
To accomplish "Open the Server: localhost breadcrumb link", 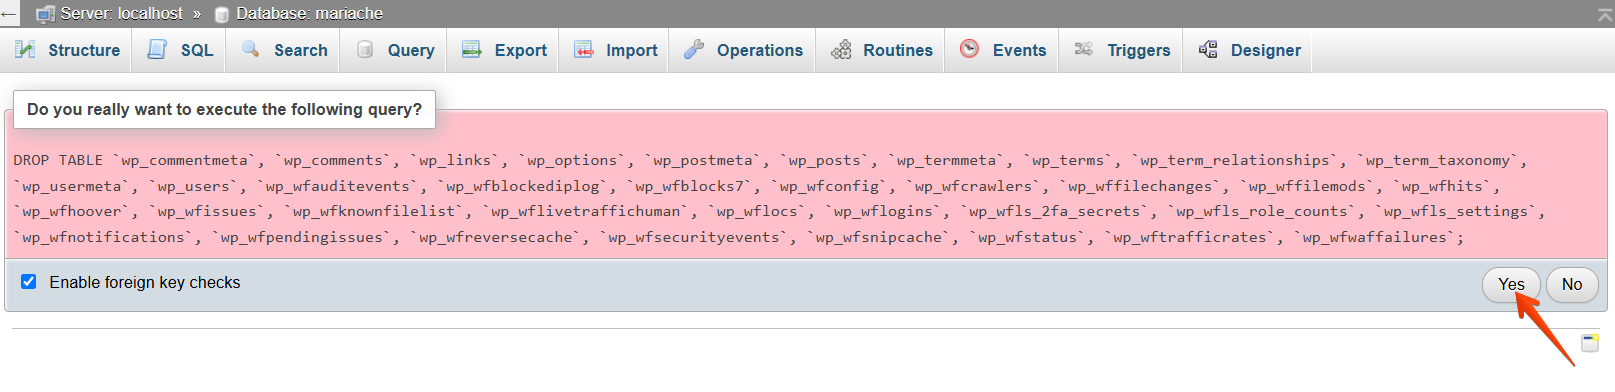I will click(120, 13).
